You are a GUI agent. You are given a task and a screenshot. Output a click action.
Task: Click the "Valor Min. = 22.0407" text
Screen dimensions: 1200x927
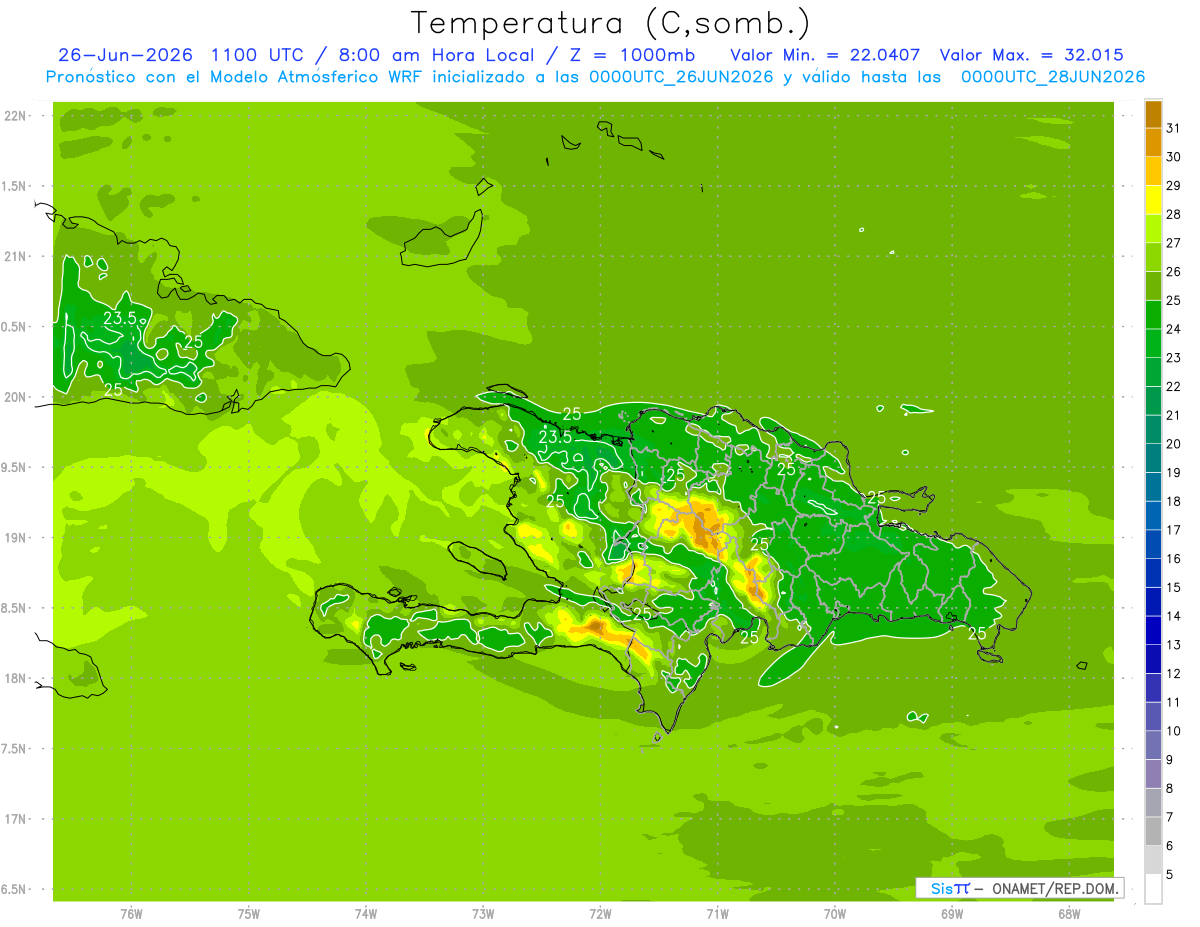tap(825, 55)
